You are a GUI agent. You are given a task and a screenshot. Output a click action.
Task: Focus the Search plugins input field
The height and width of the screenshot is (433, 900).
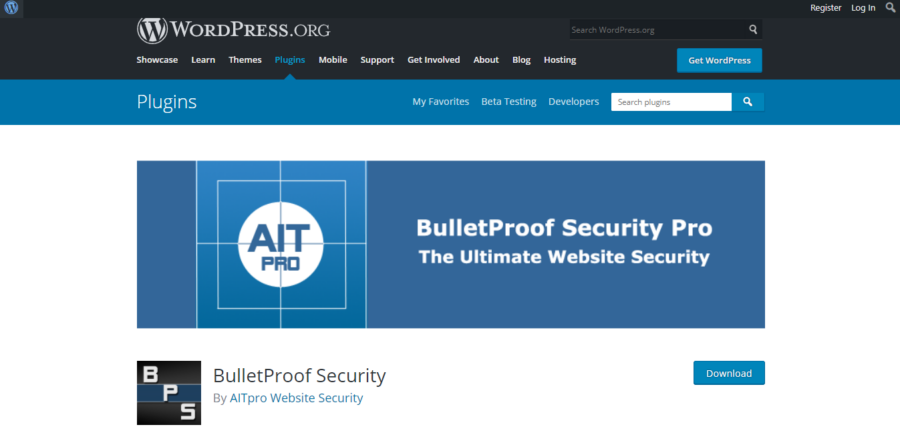coord(672,102)
